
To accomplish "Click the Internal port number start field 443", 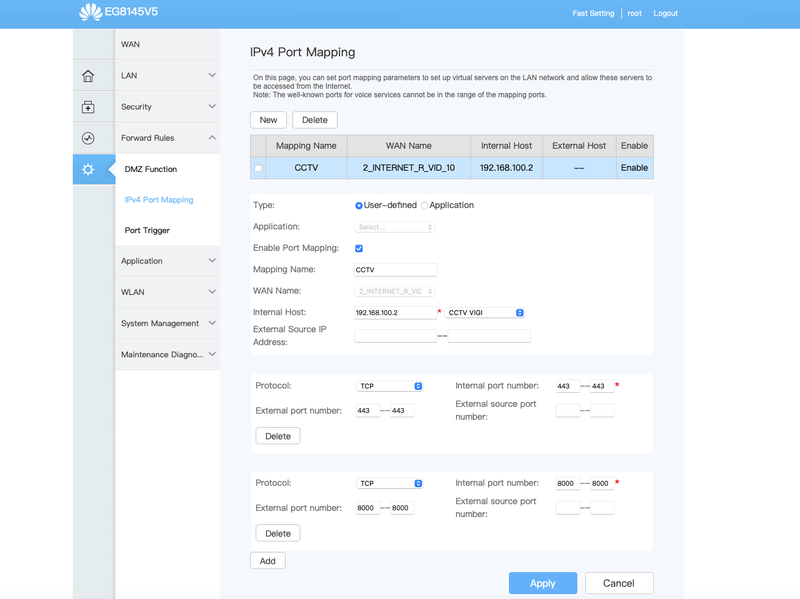I will tap(568, 386).
